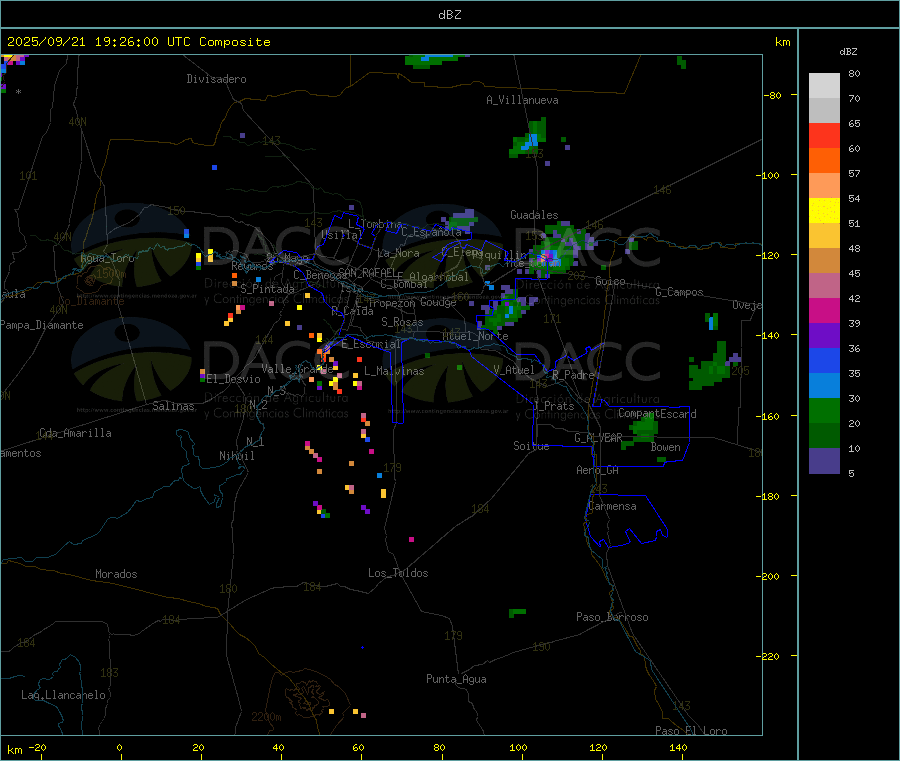This screenshot has height=761, width=900.
Task: Click the 'Salinas' location label
Action: pyautogui.click(x=173, y=406)
